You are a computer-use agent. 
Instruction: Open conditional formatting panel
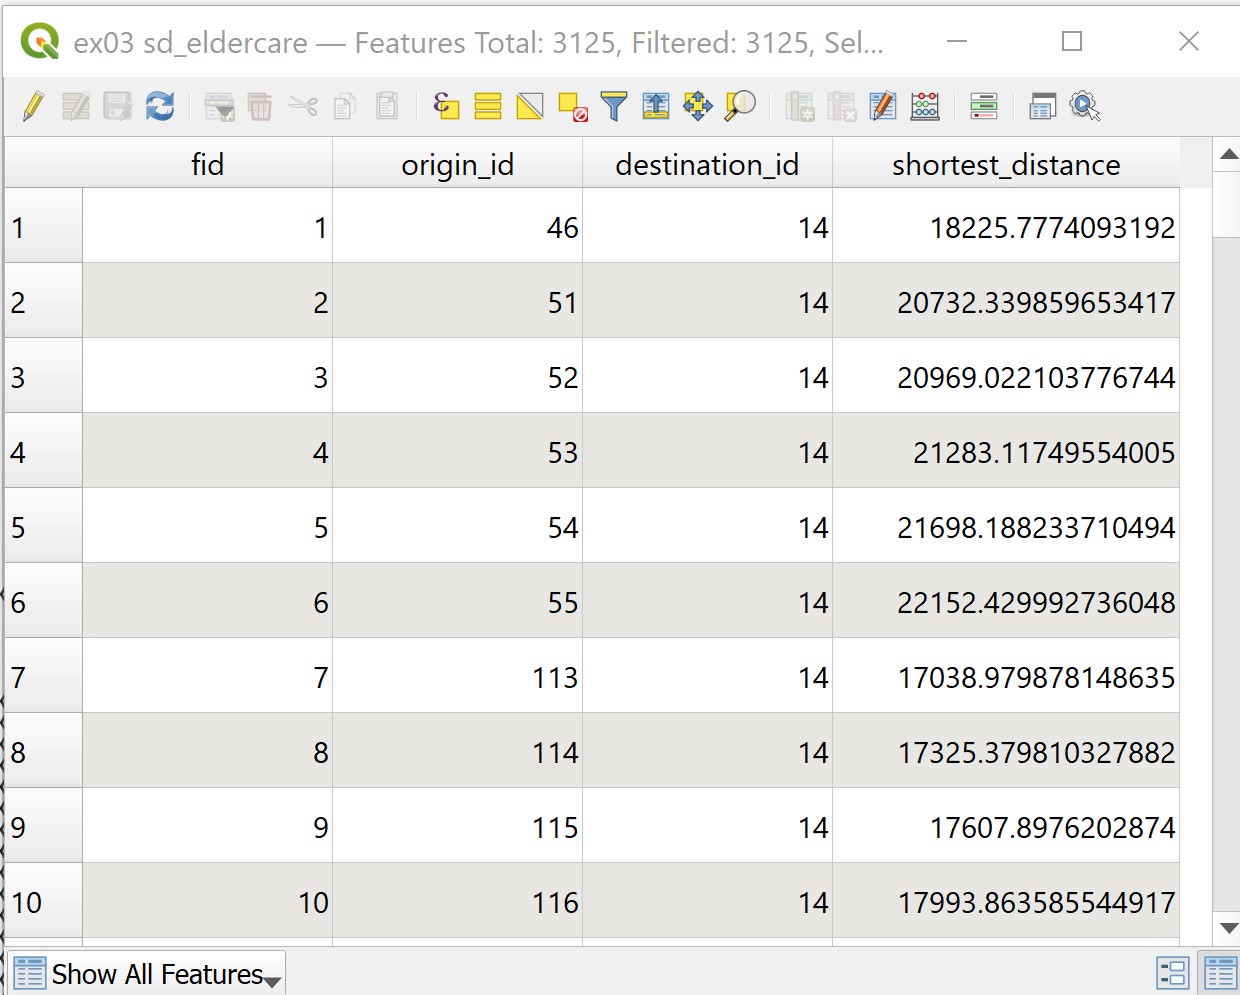984,106
